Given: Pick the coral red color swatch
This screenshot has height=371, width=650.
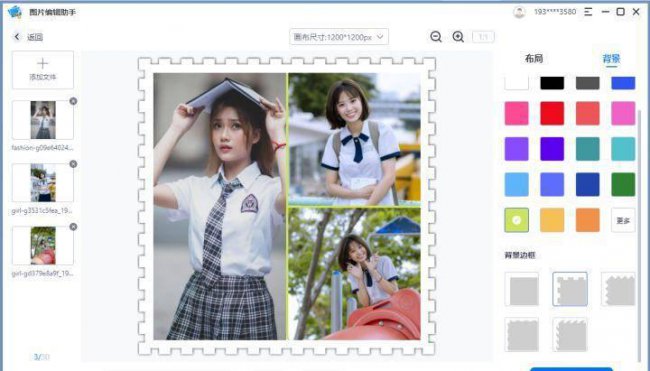Looking at the screenshot, I should coord(587,113).
